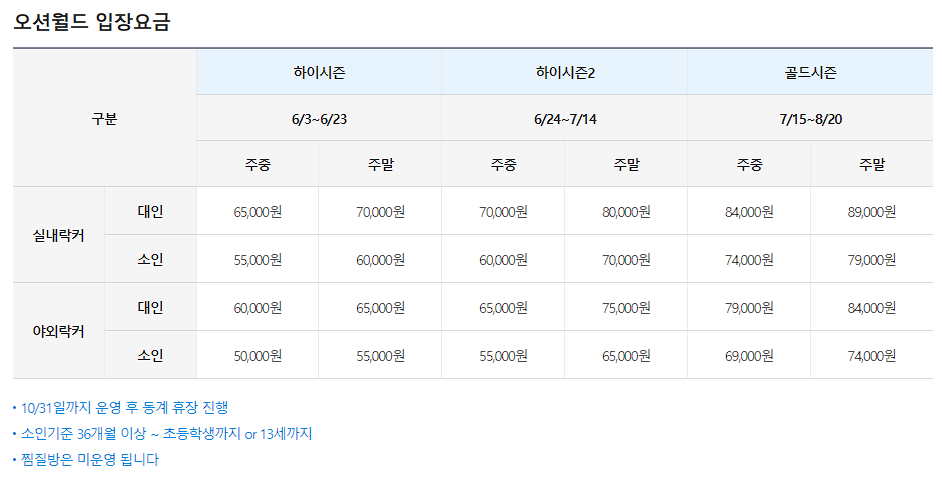Screen dimensions: 942x482
Task: Click 대인 label in the 실내락커 group
Action: pos(150,212)
